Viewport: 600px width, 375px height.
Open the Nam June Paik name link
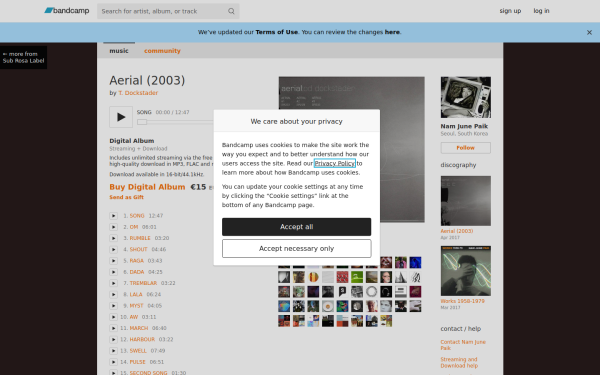[464, 126]
